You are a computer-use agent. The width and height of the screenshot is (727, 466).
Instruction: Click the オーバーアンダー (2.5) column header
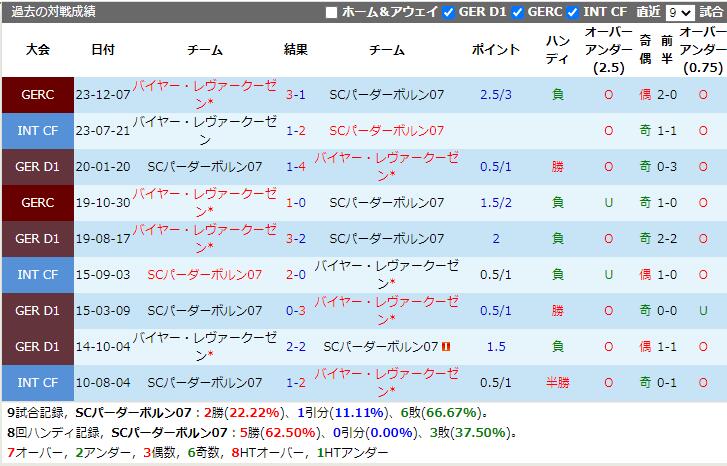click(x=608, y=50)
